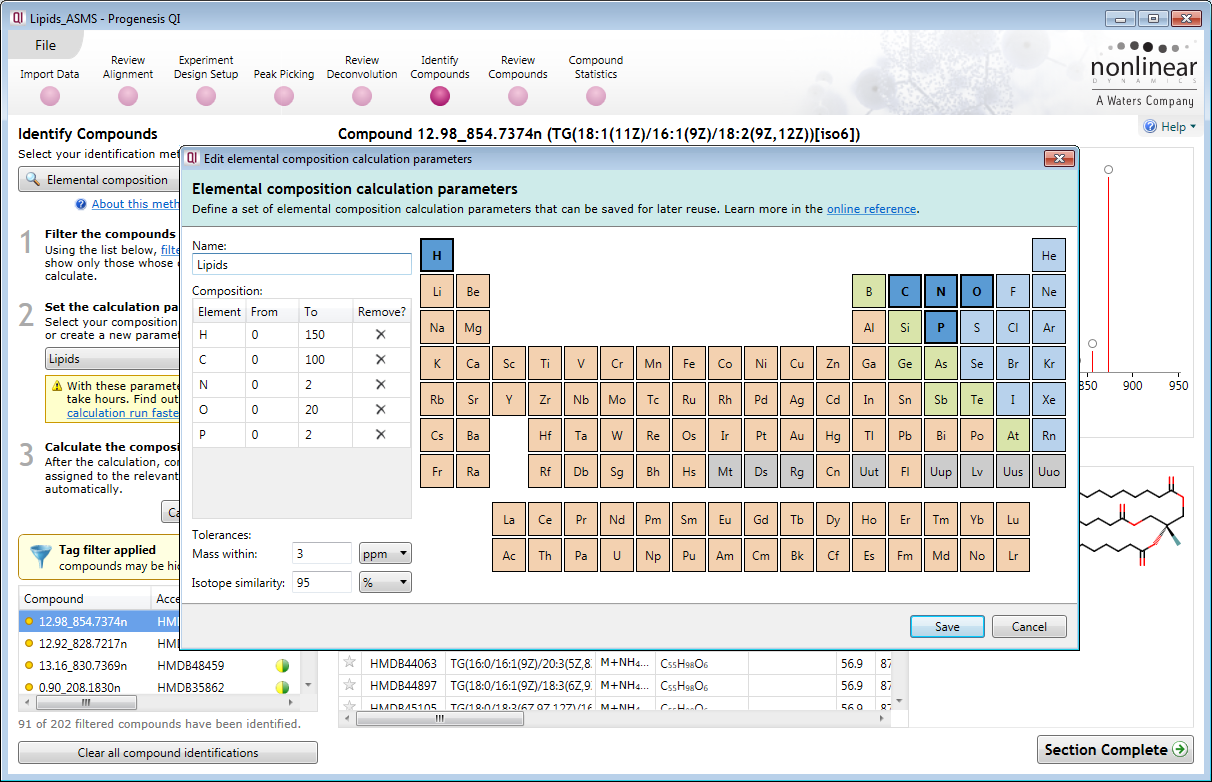
Task: Open mass tolerance ppm unit dropdown
Action: (385, 553)
